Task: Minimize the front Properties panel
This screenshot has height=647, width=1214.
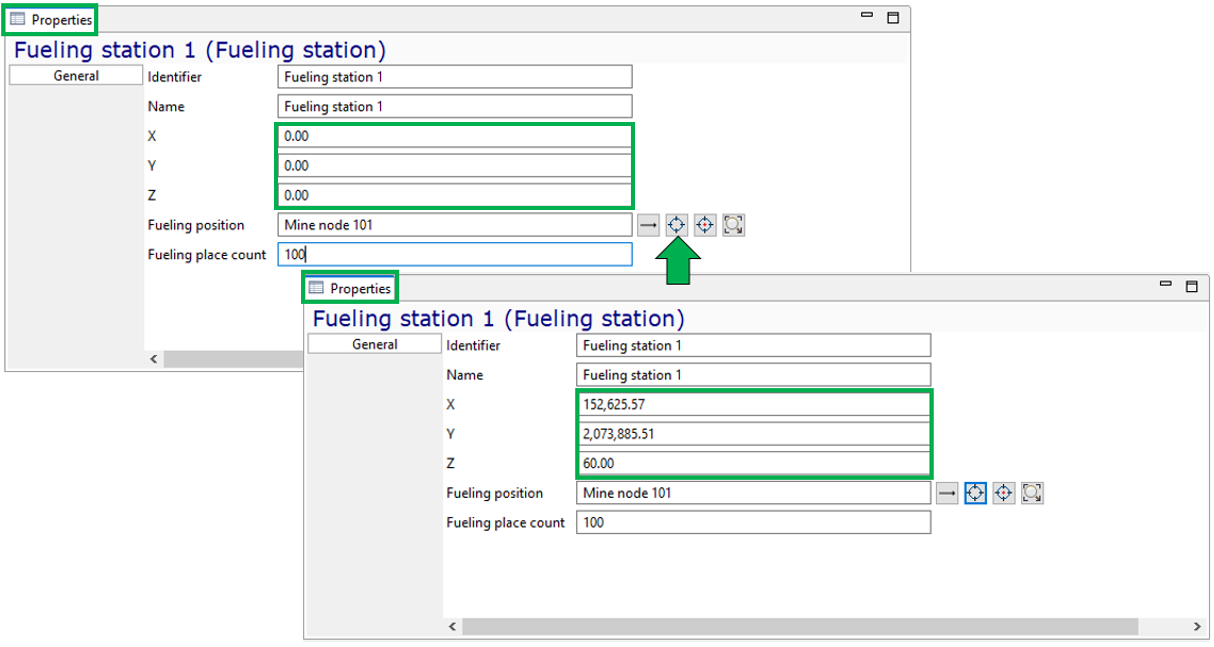Action: pyautogui.click(x=1166, y=283)
